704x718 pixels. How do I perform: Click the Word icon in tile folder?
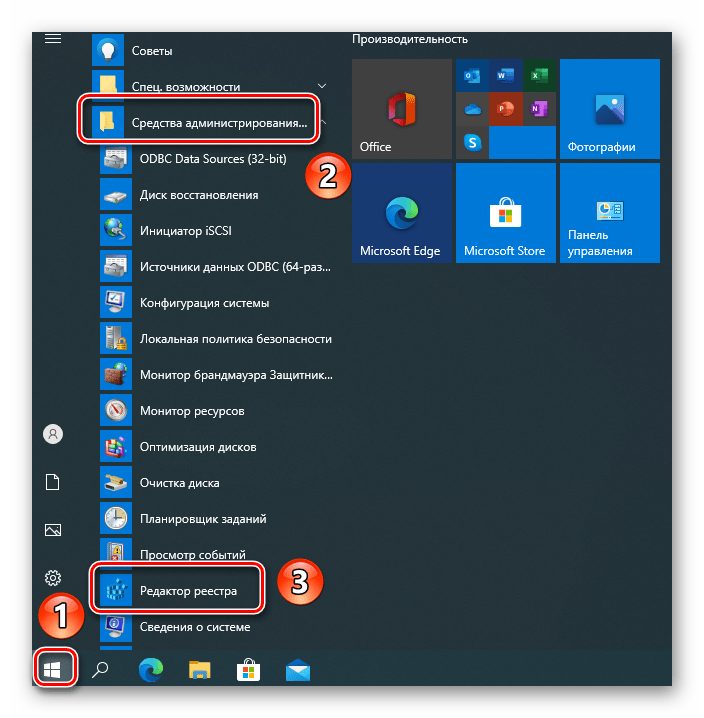tap(506, 75)
